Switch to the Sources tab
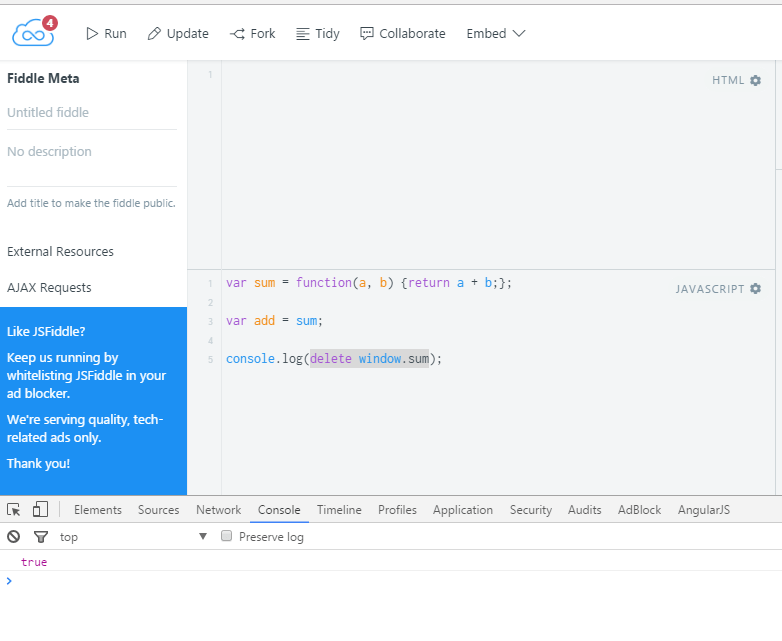 tap(159, 510)
